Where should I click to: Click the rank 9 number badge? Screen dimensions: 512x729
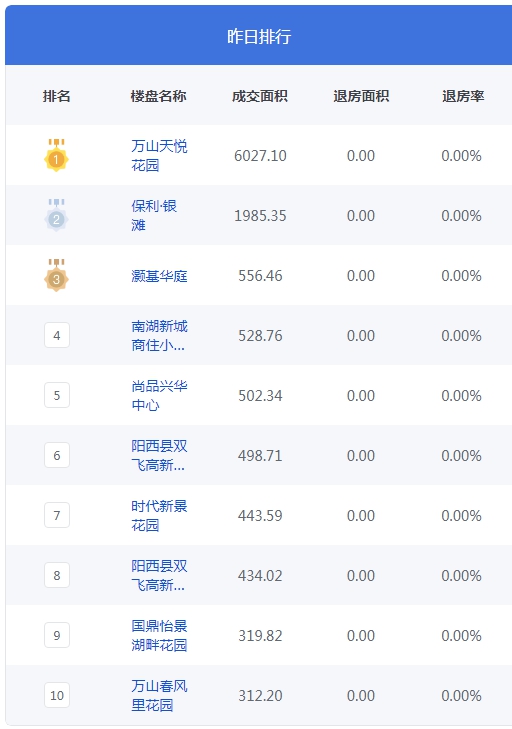click(x=57, y=635)
